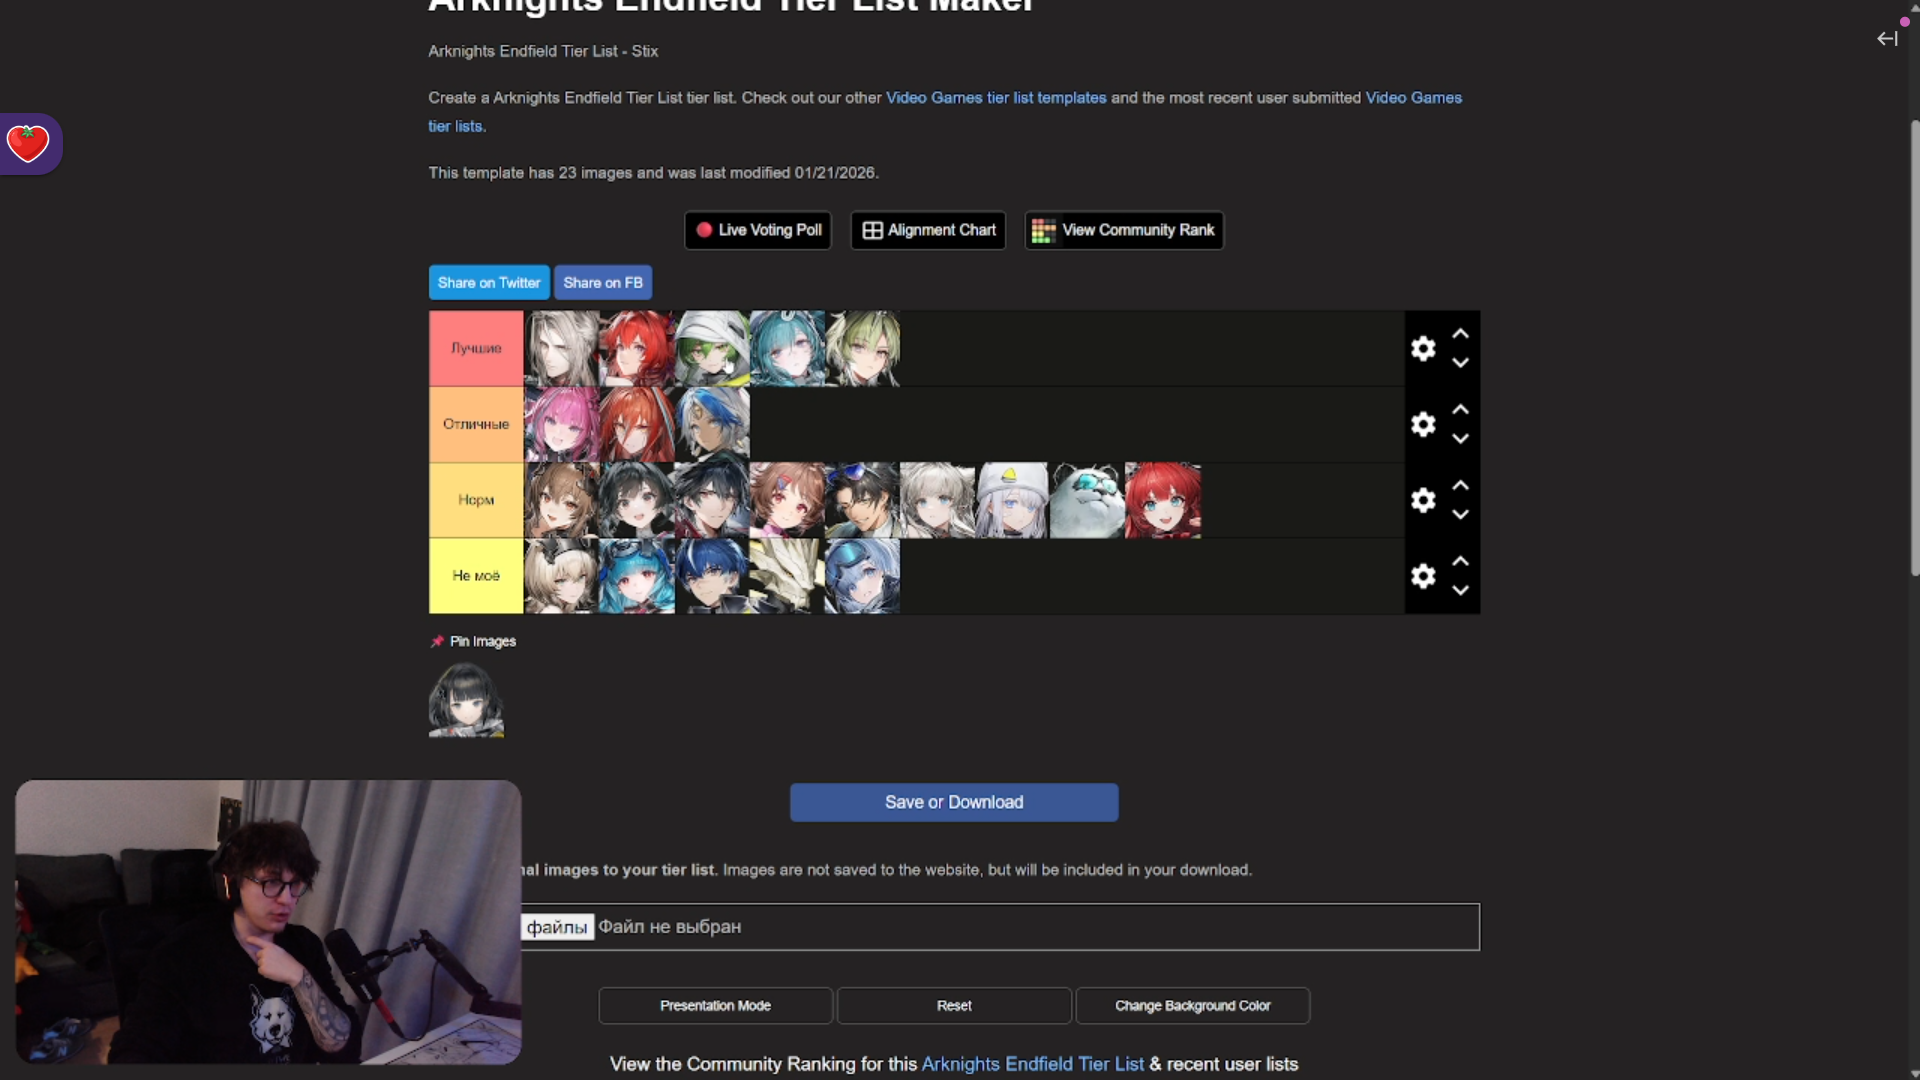The height and width of the screenshot is (1080, 1920).
Task: Click the collapse sidebar arrow icon
Action: click(1887, 39)
